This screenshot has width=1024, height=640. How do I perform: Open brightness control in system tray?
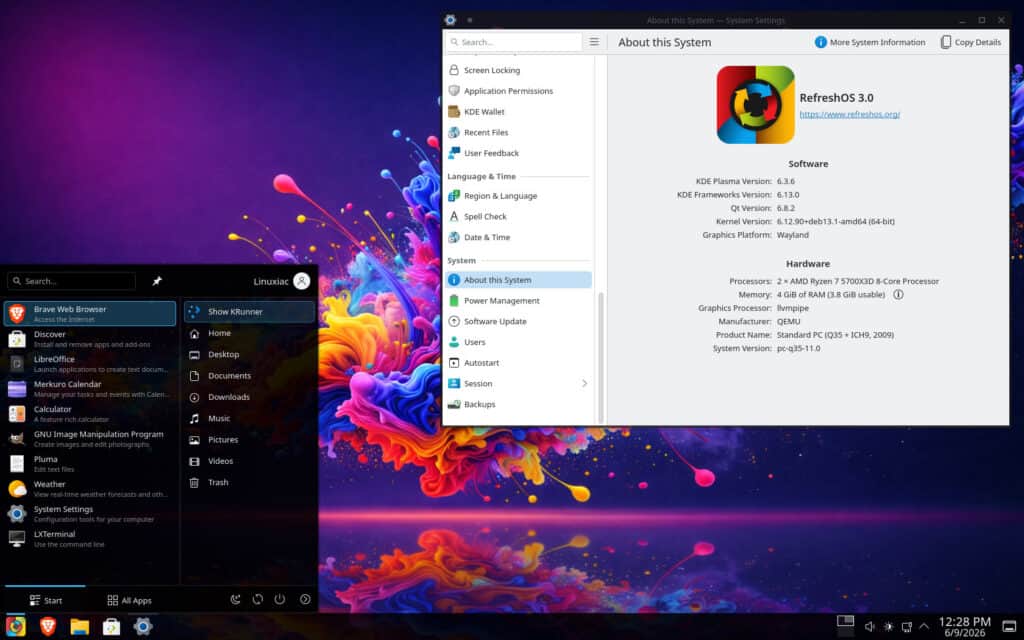[x=888, y=627]
